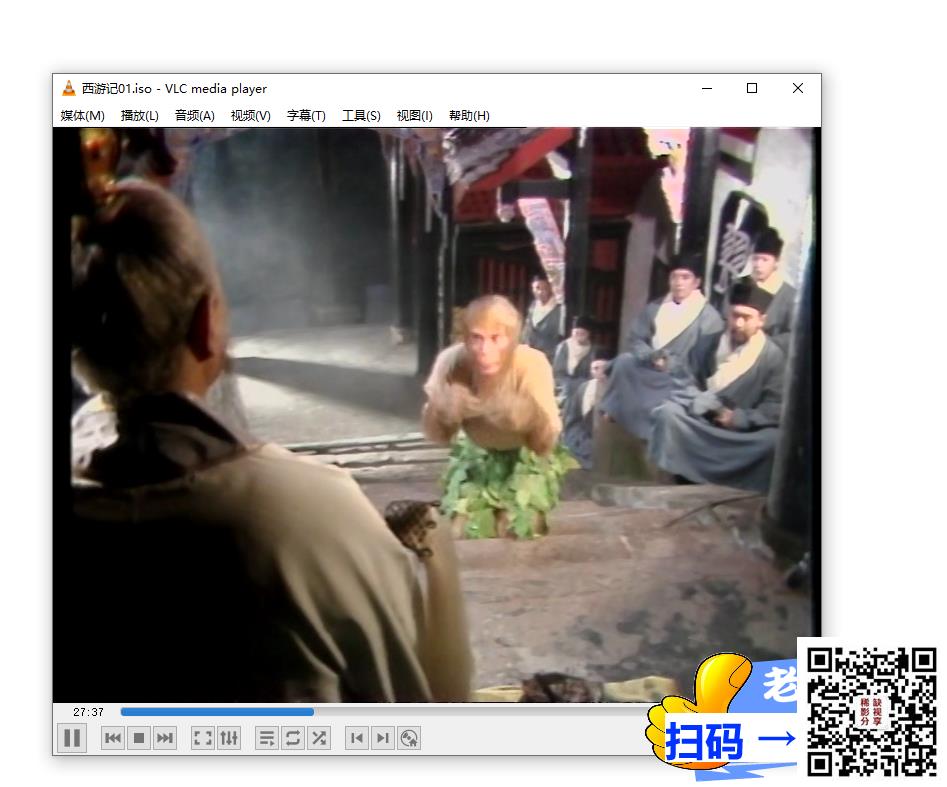Open the DVD disc menu
947x787 pixels.
coord(409,738)
